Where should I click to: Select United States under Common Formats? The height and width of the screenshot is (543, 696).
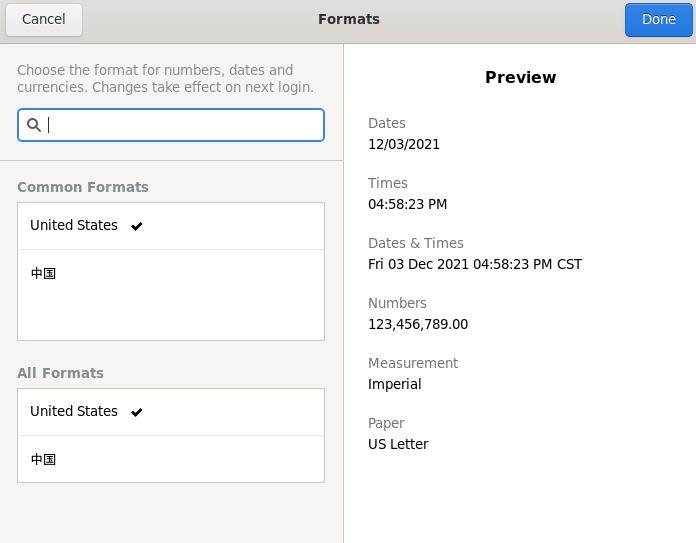pyautogui.click(x=74, y=226)
